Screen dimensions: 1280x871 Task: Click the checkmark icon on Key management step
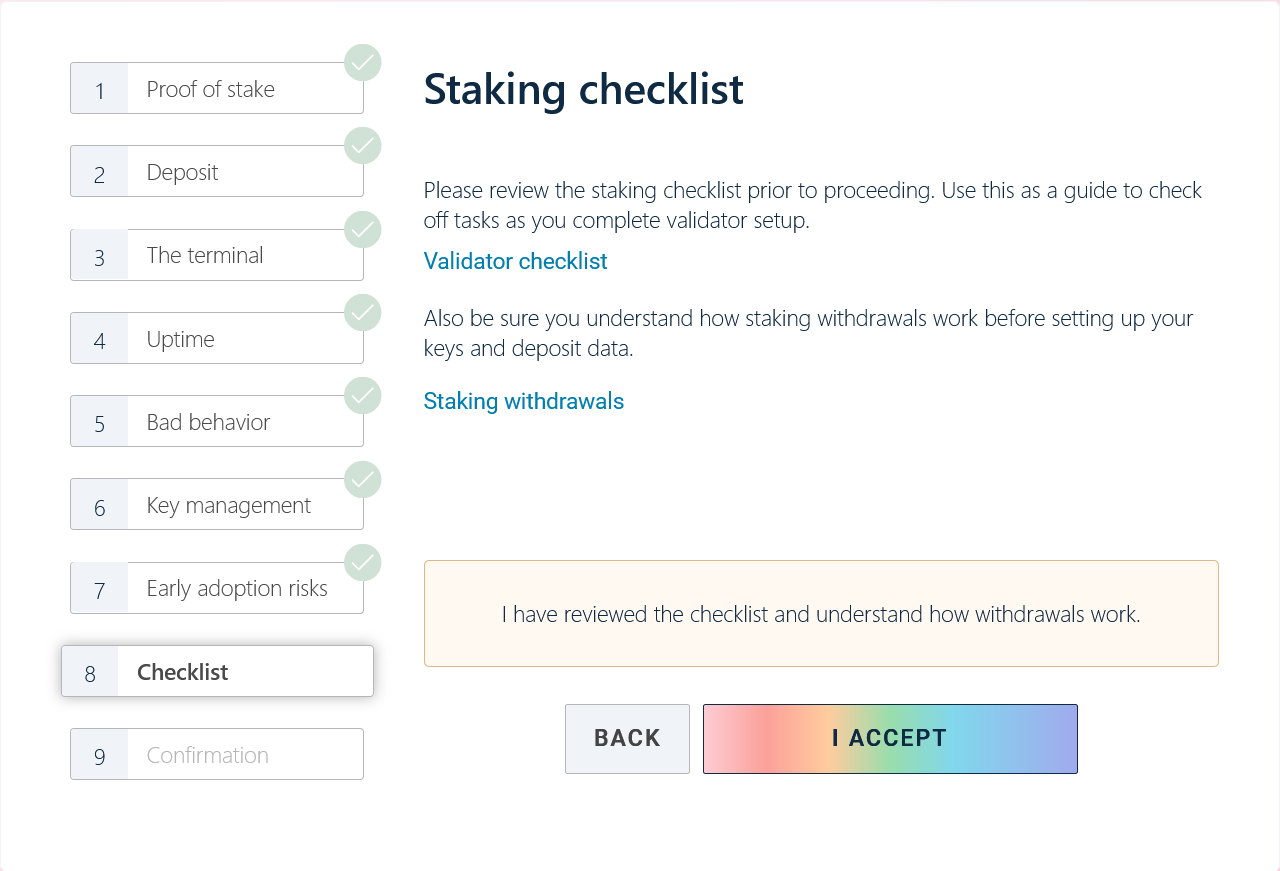[363, 480]
